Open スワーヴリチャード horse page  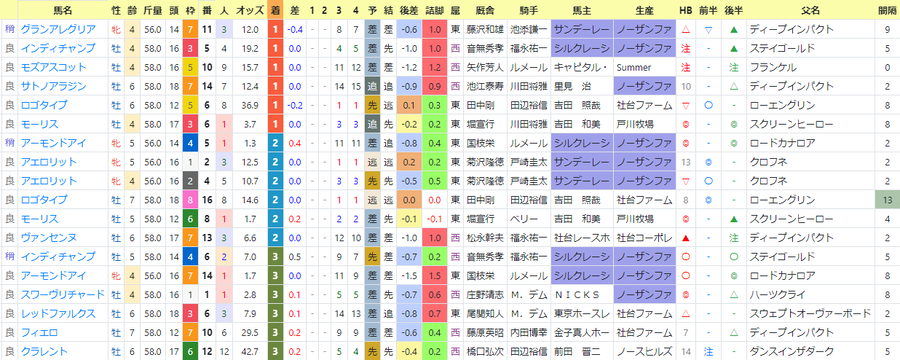63,295
